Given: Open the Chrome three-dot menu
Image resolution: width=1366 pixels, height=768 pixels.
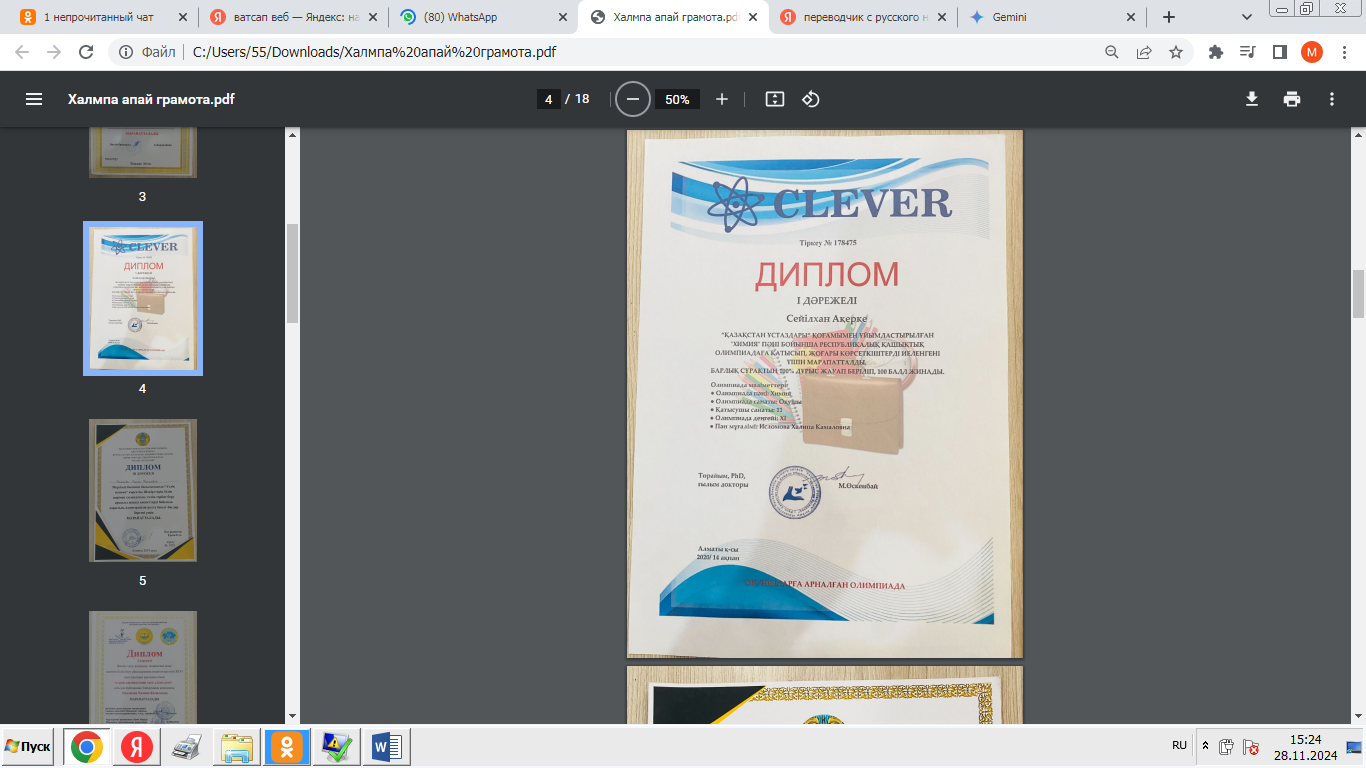Looking at the screenshot, I should 1343,52.
